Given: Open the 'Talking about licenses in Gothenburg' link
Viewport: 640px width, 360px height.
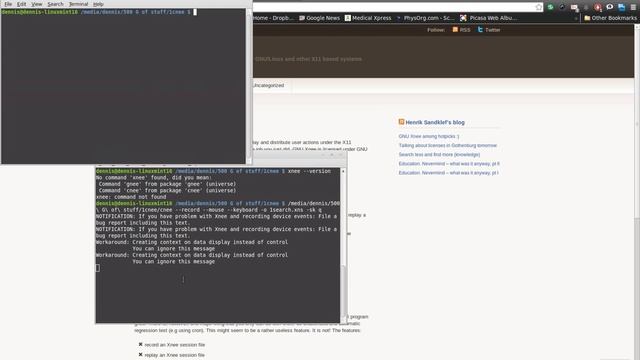Looking at the screenshot, I should [448, 146].
